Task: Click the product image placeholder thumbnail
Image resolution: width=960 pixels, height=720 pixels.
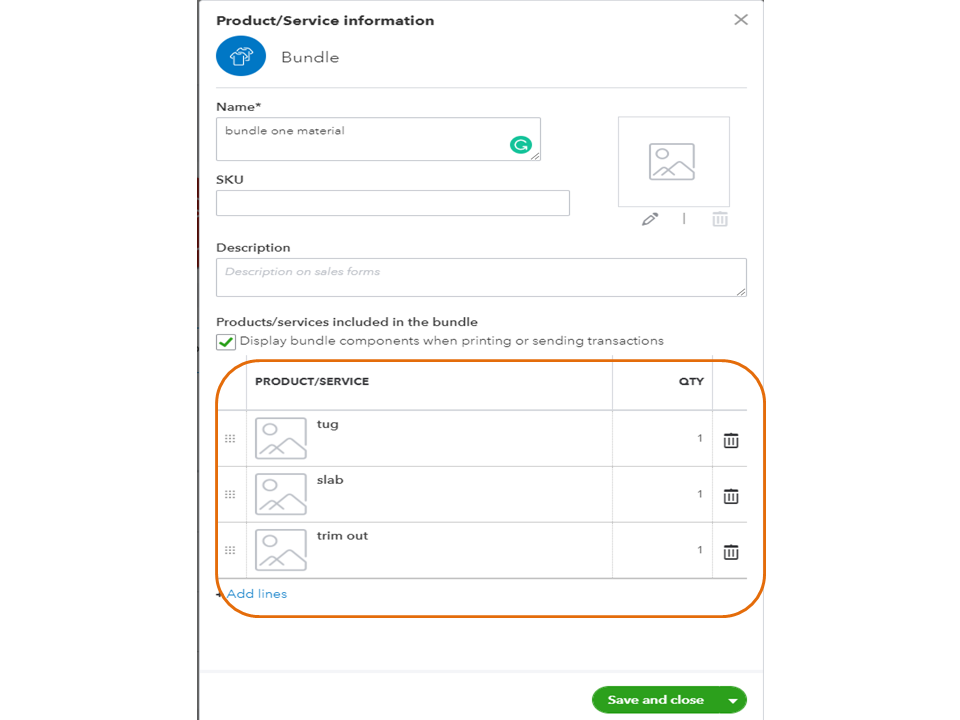Action: pos(673,162)
